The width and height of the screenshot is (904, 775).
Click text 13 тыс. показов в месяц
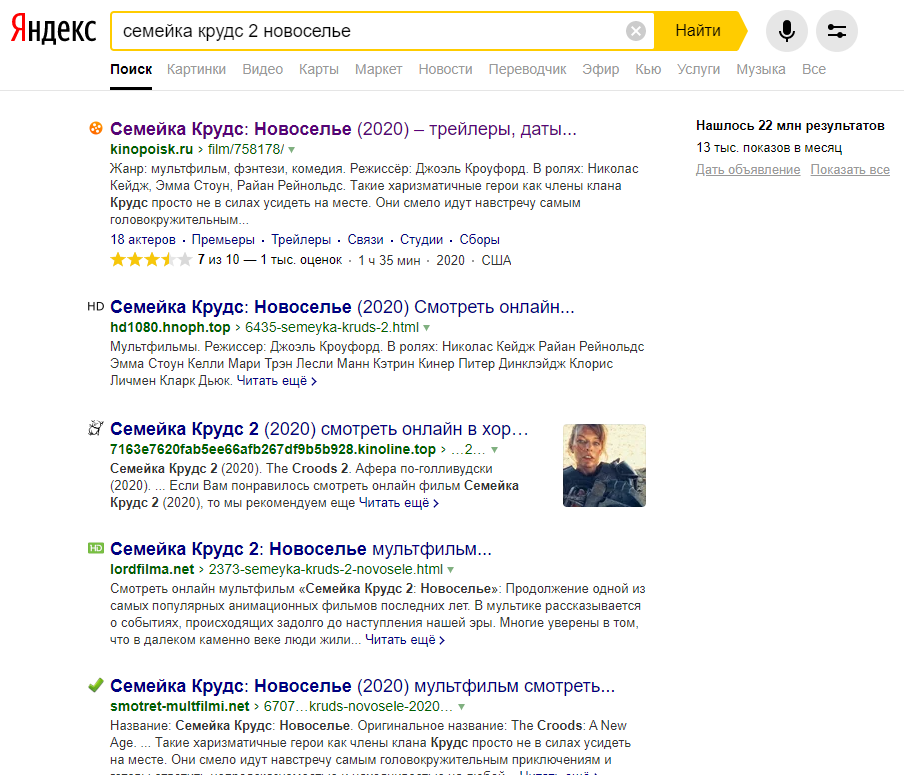tap(769, 148)
